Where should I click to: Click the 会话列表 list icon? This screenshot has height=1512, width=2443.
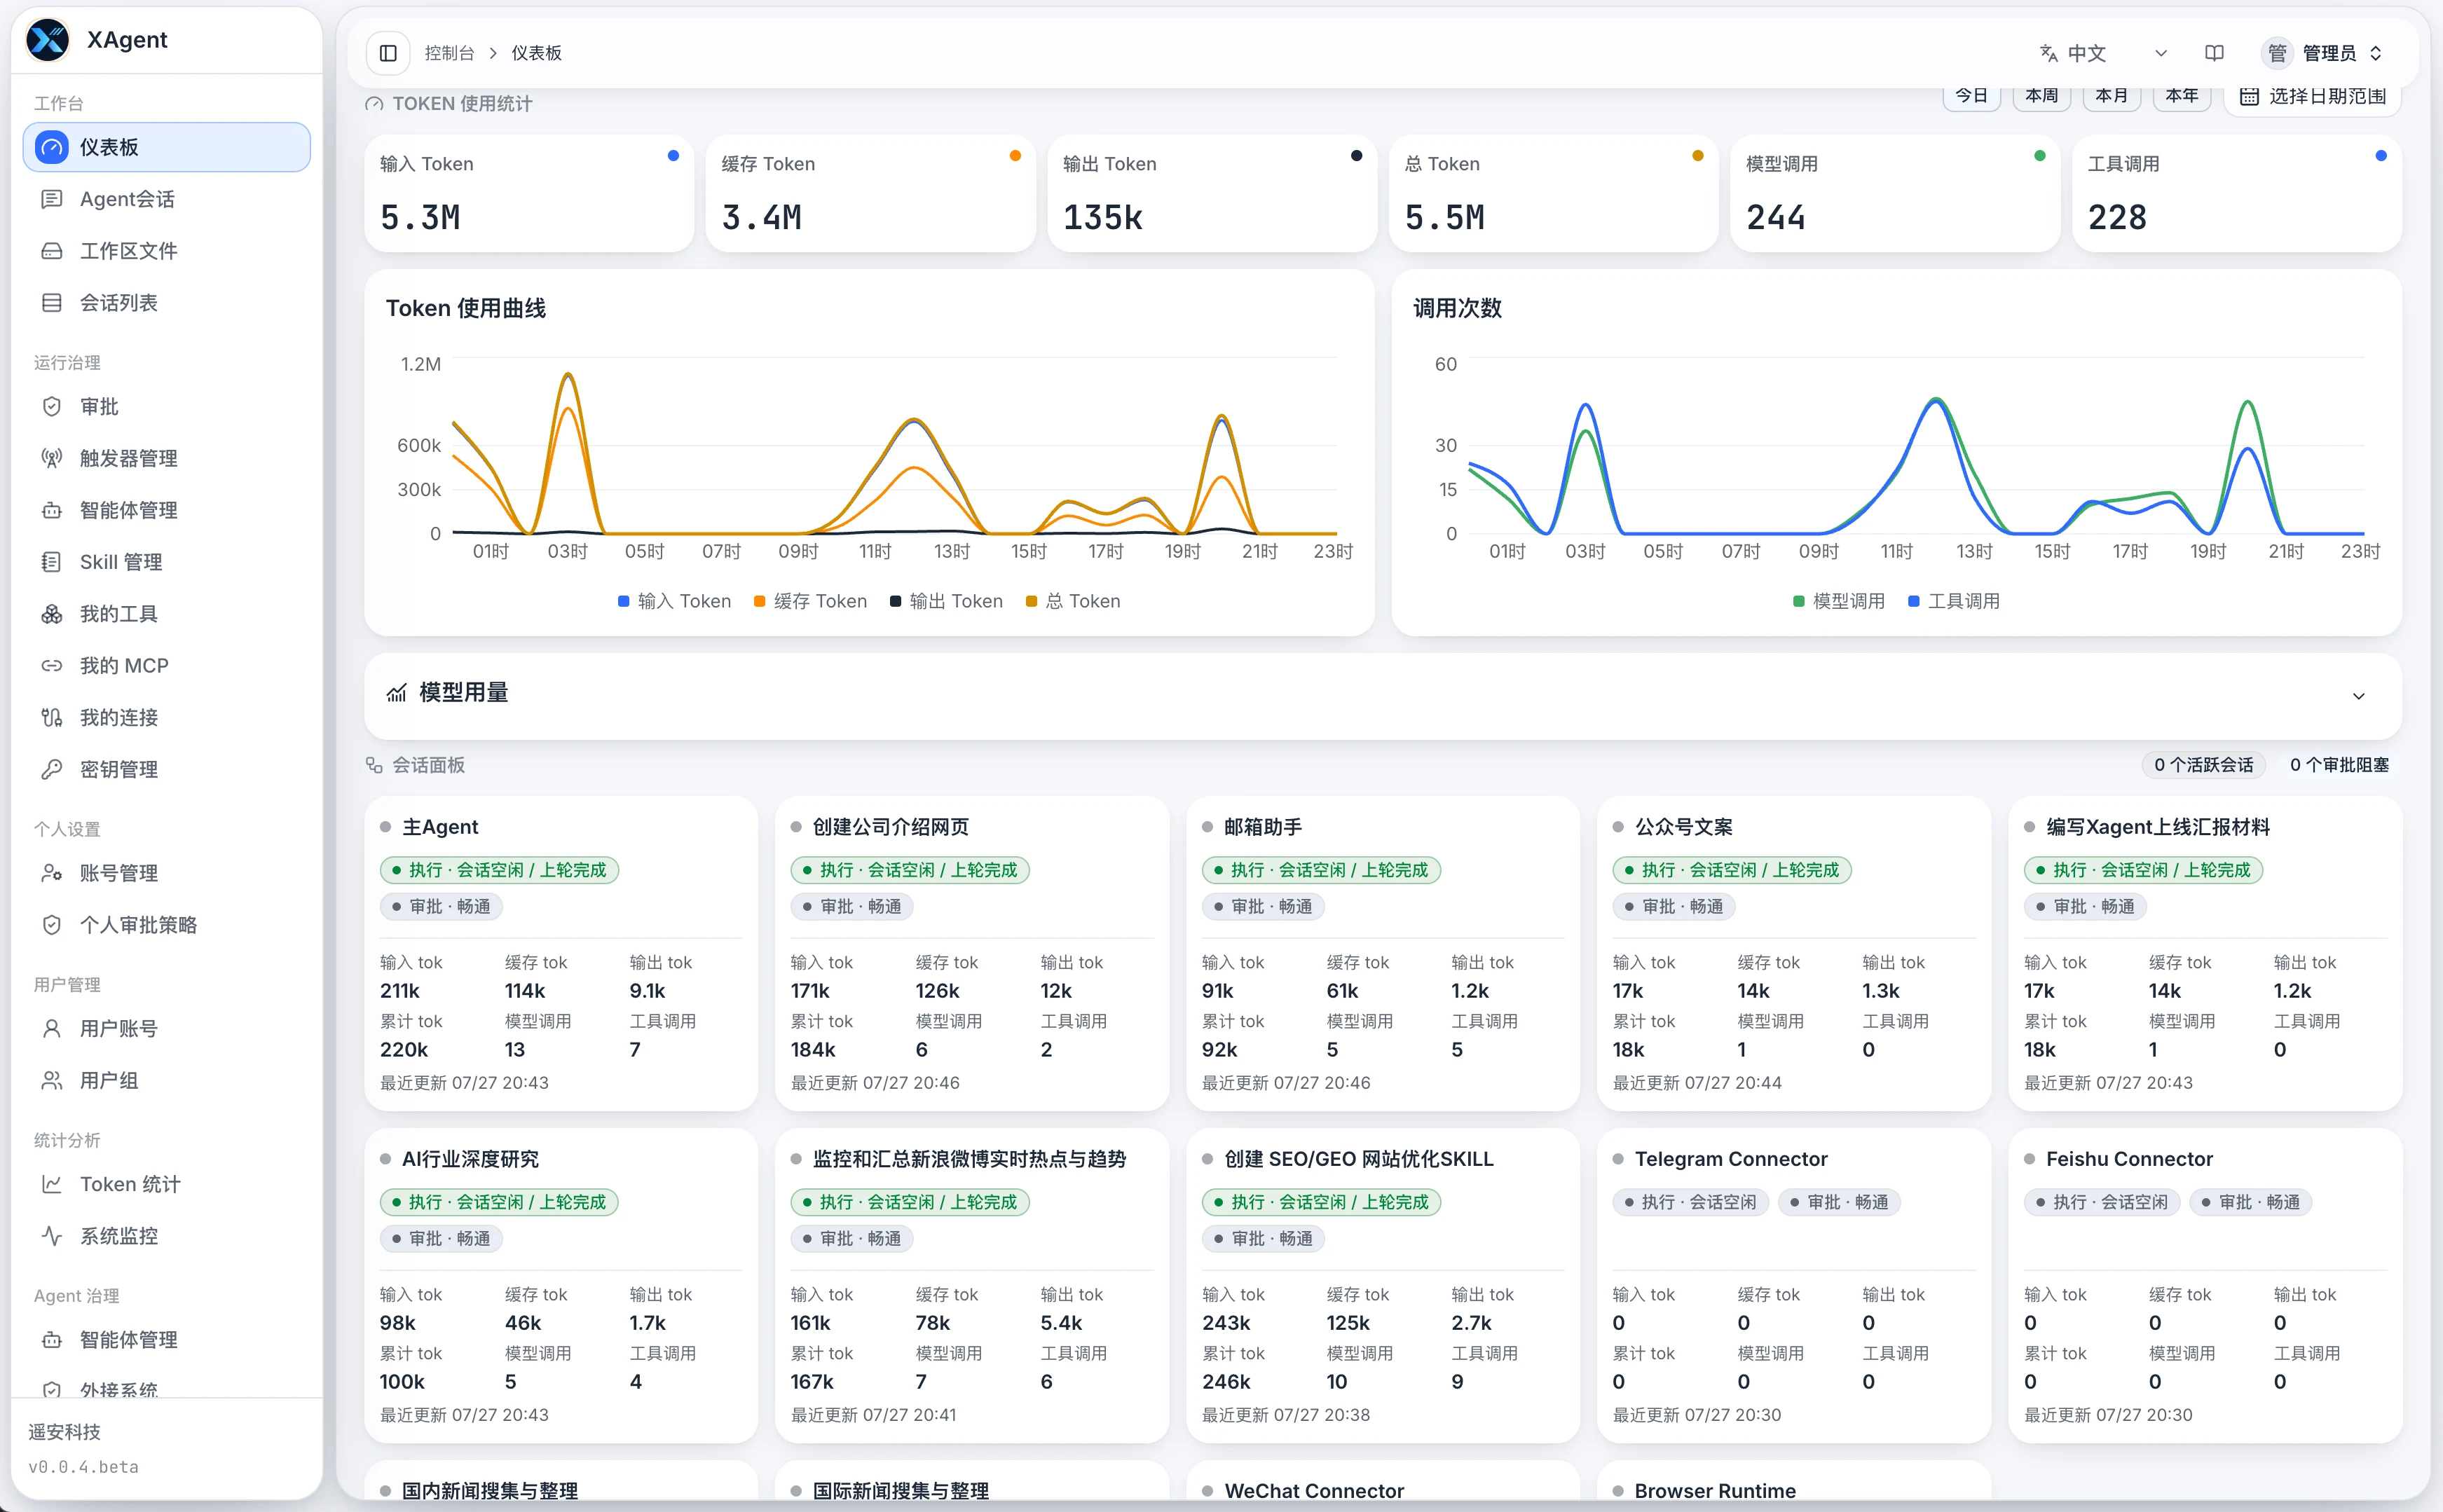[x=52, y=303]
